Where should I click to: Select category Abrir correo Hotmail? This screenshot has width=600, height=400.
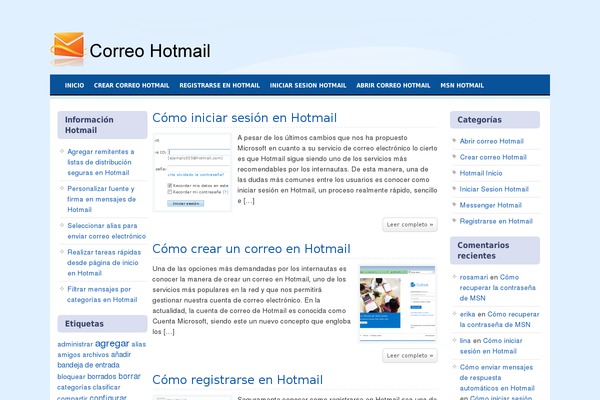[x=492, y=141]
